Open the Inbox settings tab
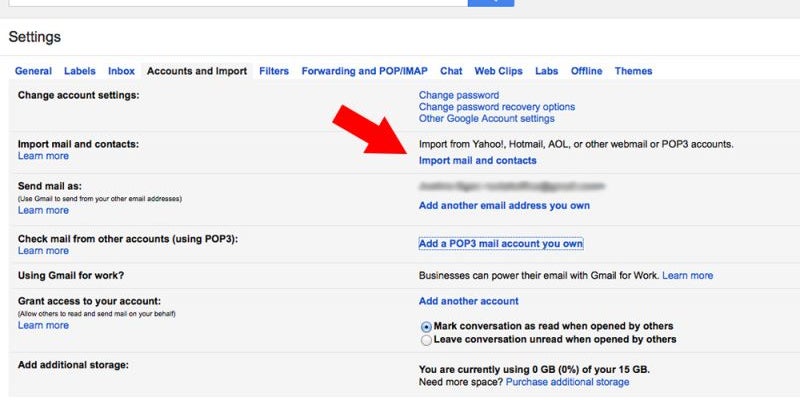This screenshot has width=800, height=400. (121, 71)
